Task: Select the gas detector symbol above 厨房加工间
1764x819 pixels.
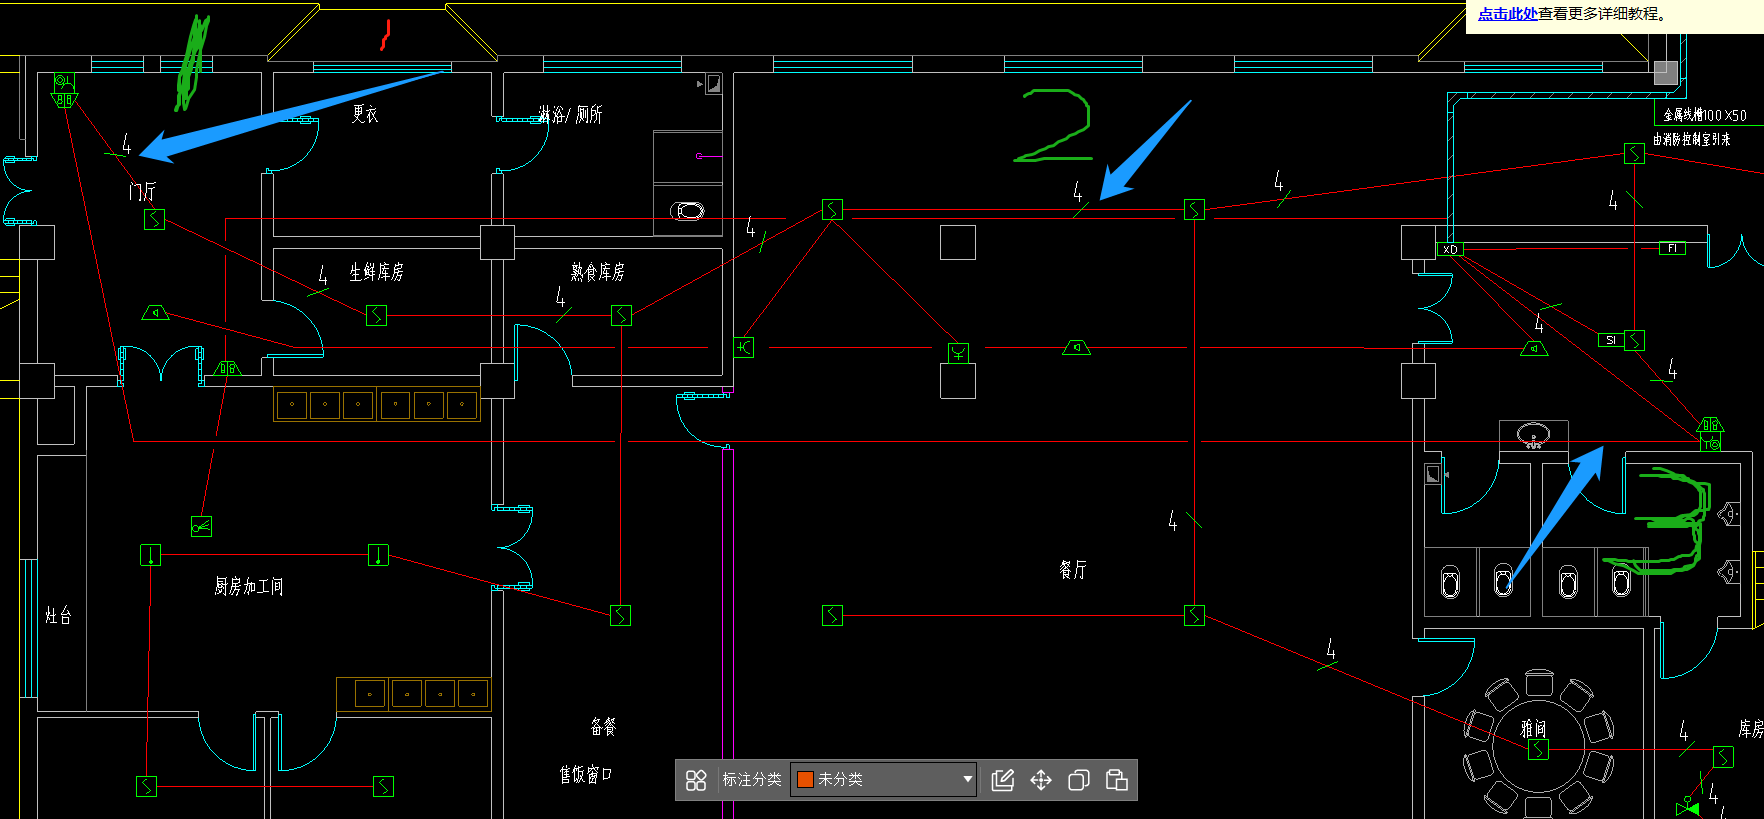Action: 201,526
